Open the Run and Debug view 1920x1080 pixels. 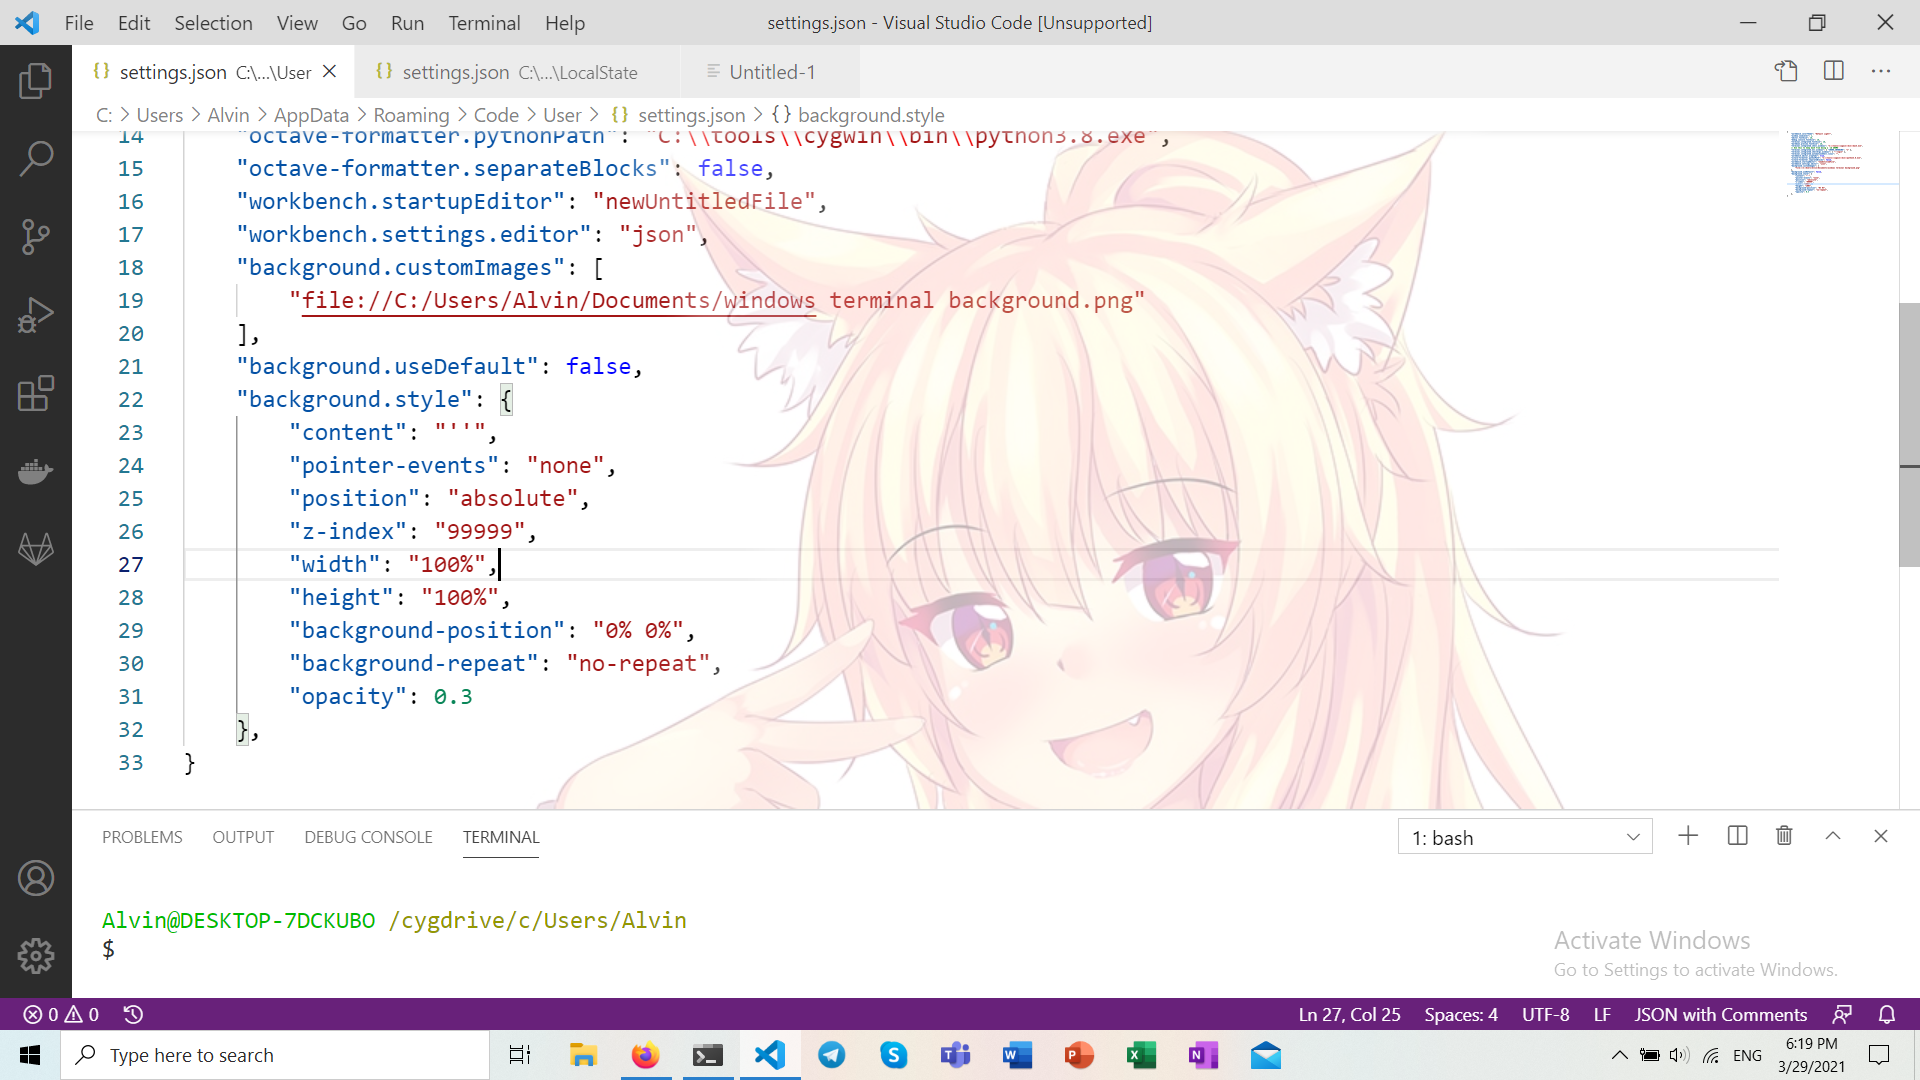click(x=36, y=315)
